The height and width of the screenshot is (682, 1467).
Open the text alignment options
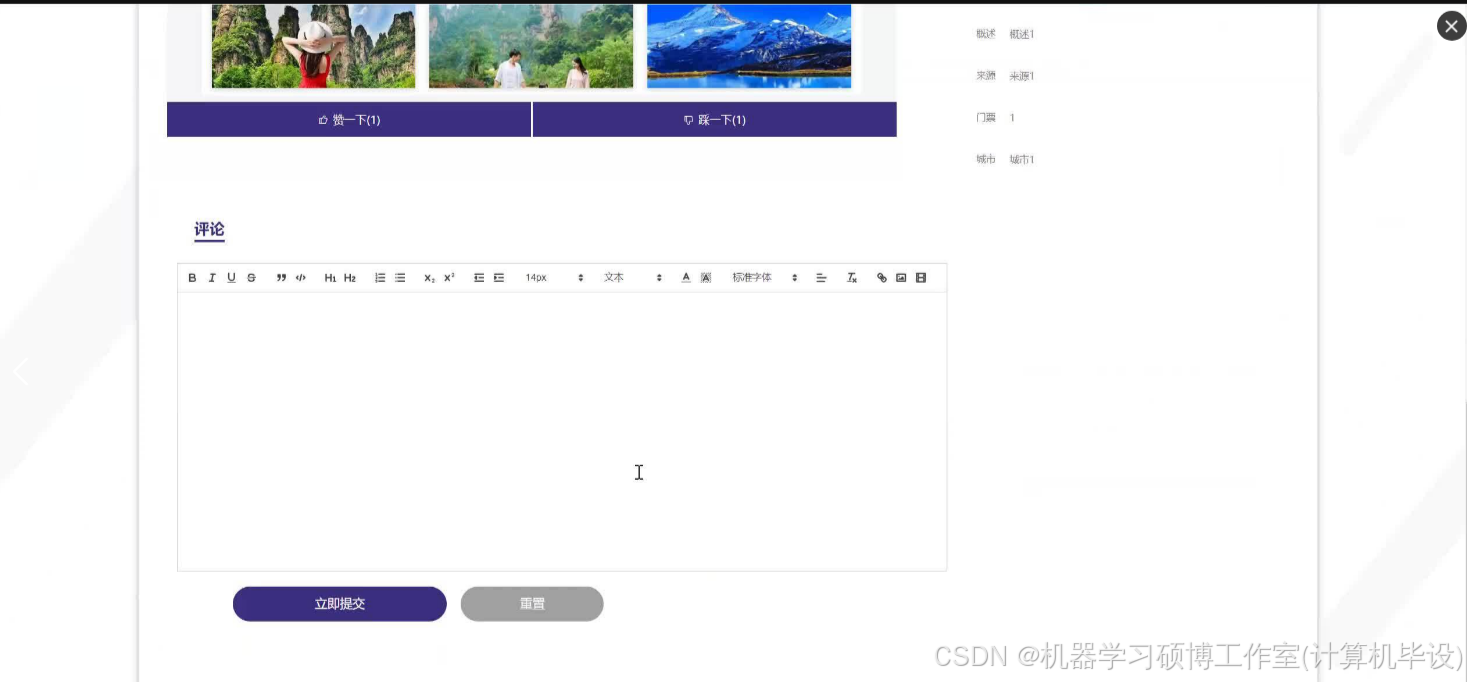tap(821, 278)
